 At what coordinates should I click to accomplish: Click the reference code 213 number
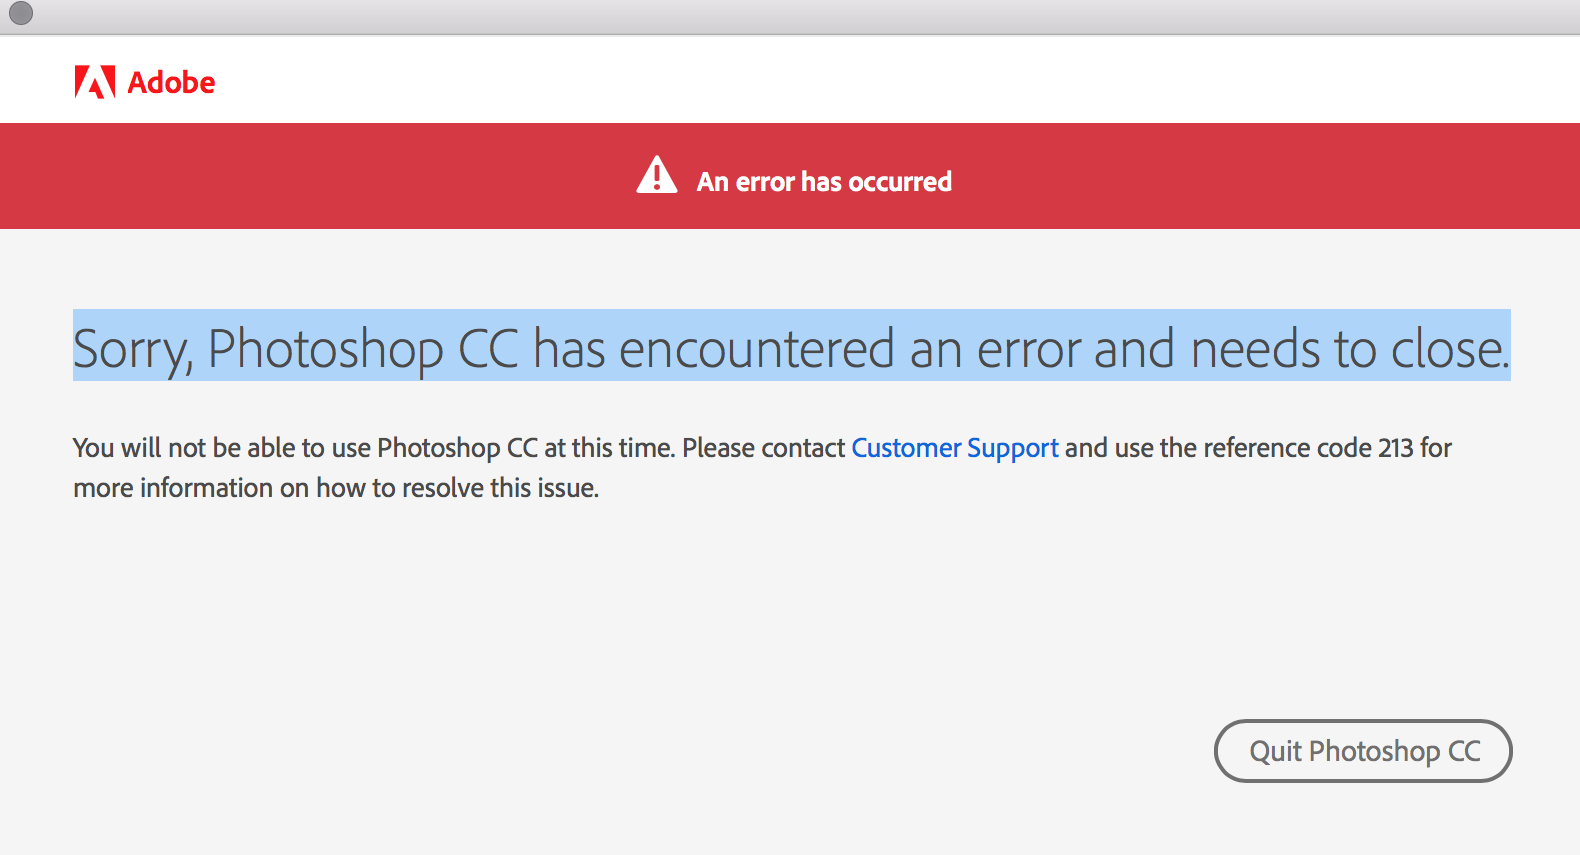click(1395, 448)
